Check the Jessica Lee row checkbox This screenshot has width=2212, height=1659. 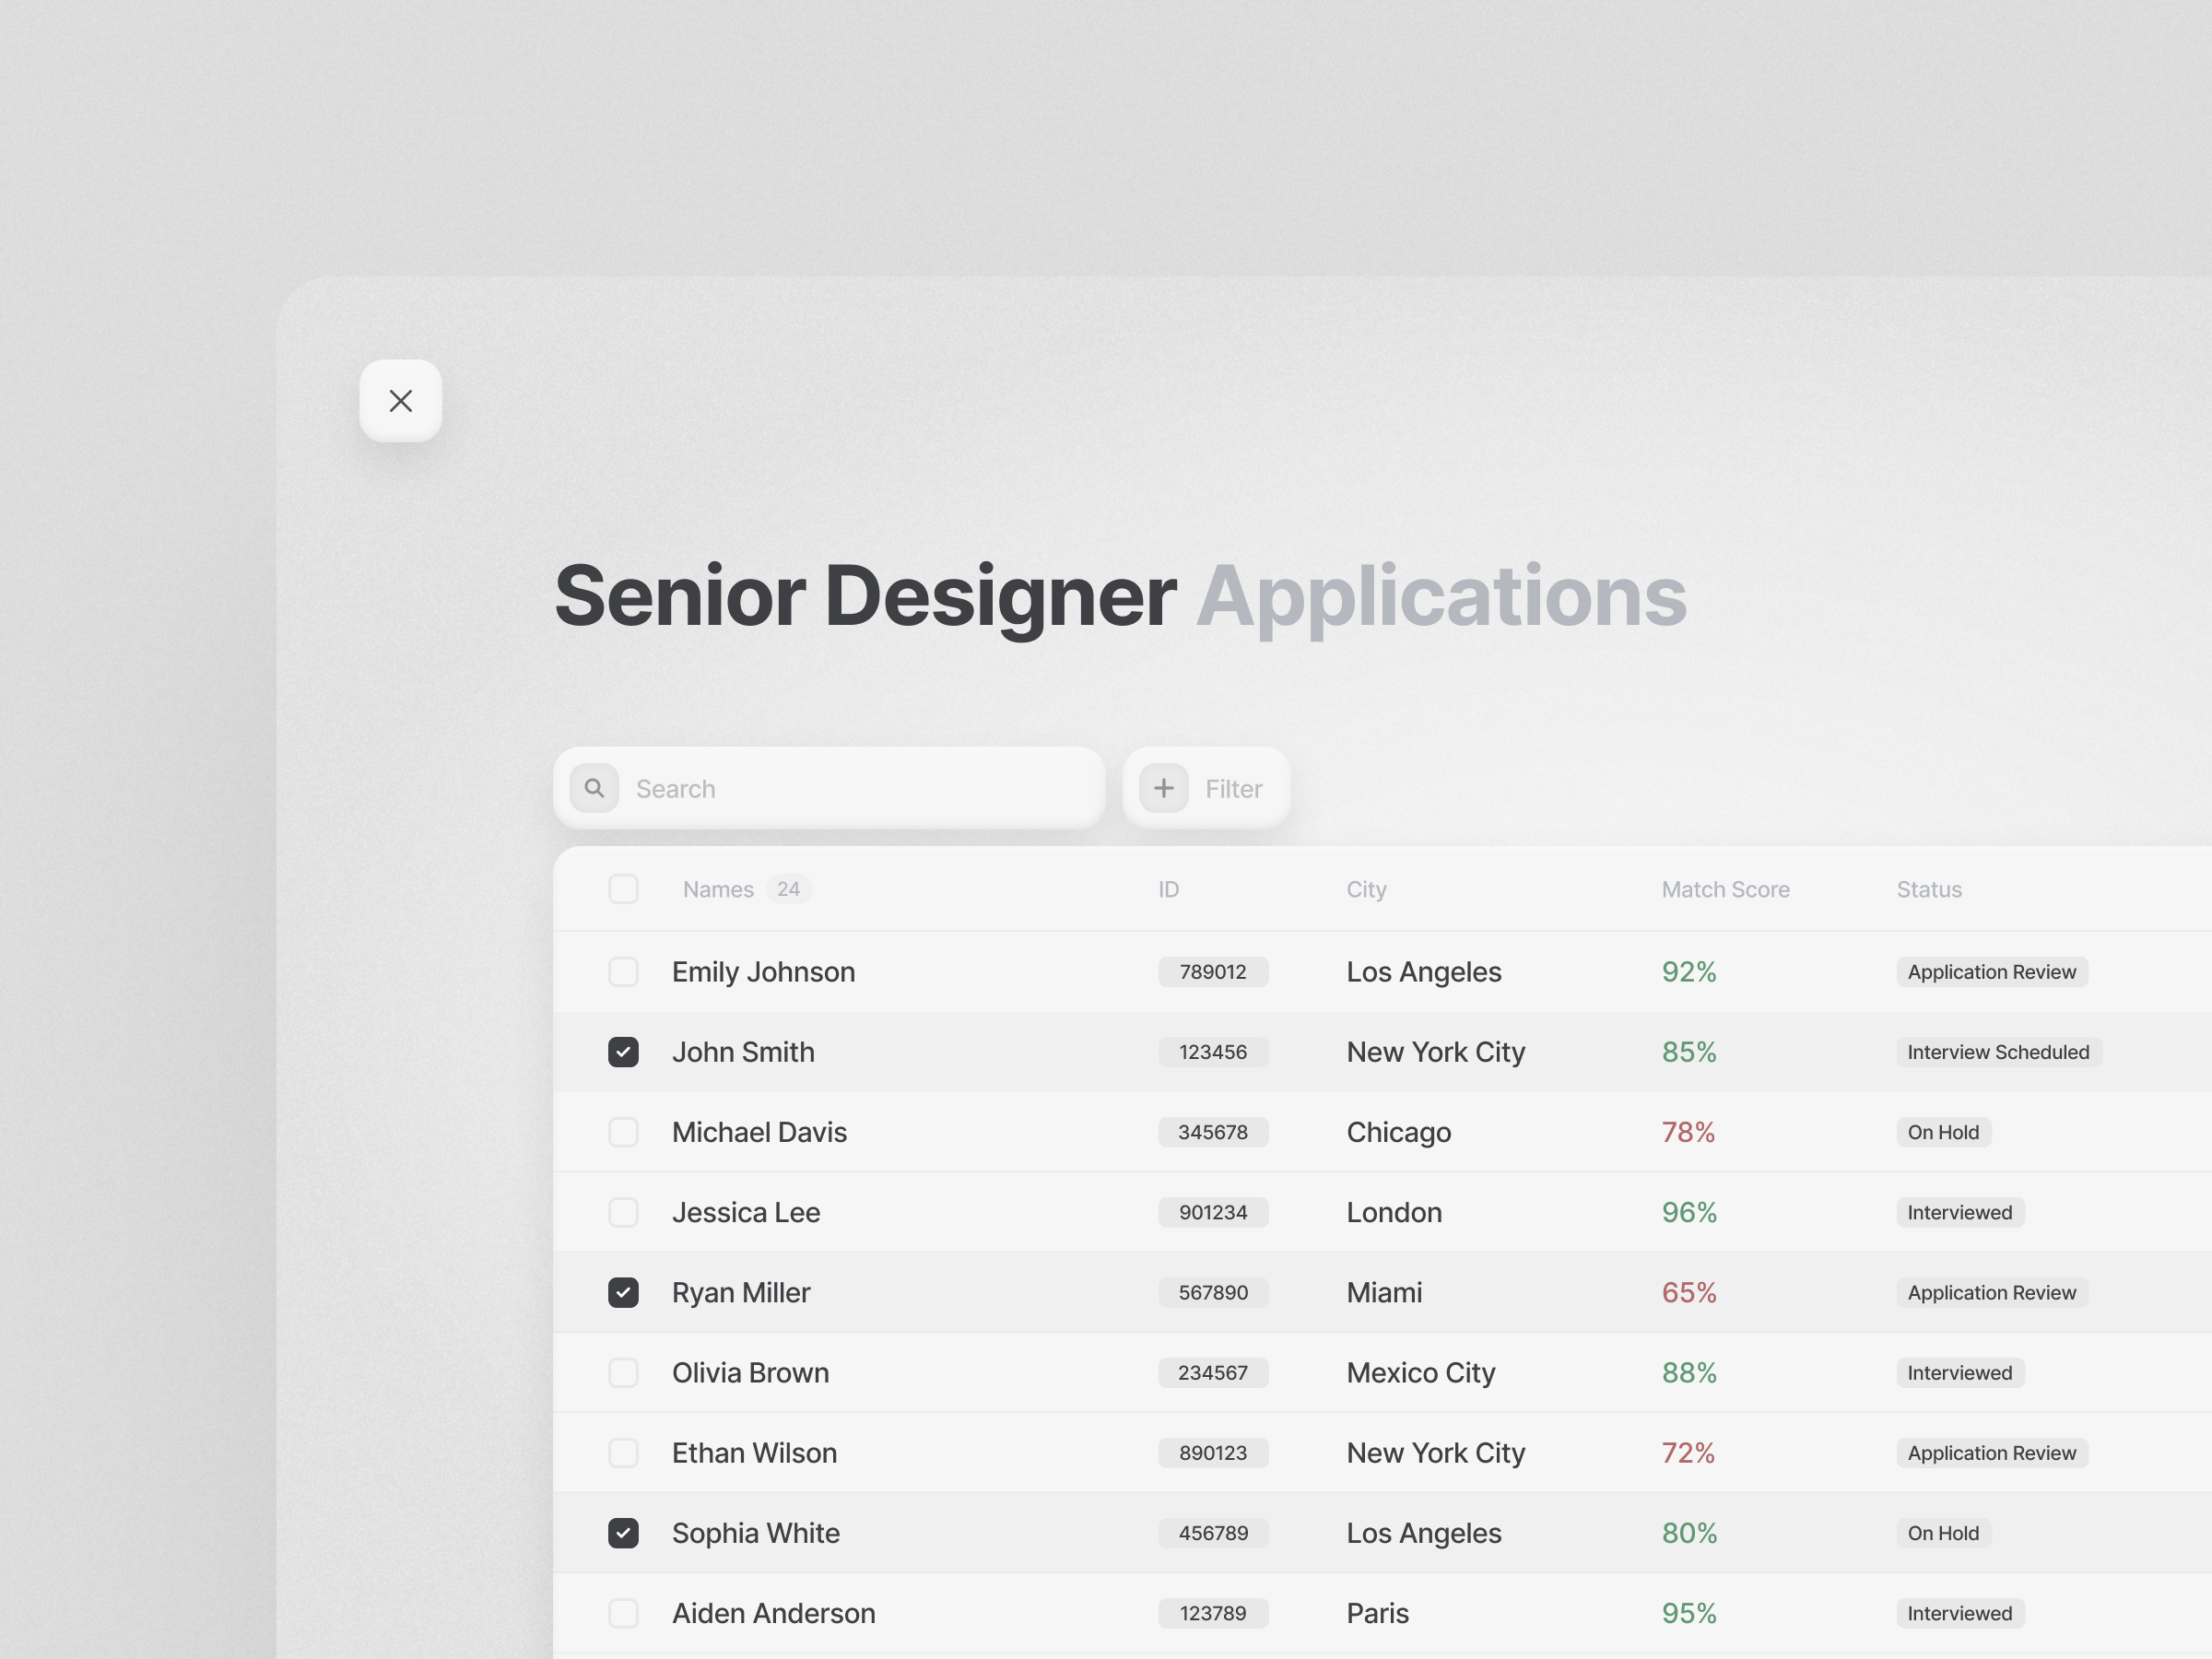(623, 1212)
